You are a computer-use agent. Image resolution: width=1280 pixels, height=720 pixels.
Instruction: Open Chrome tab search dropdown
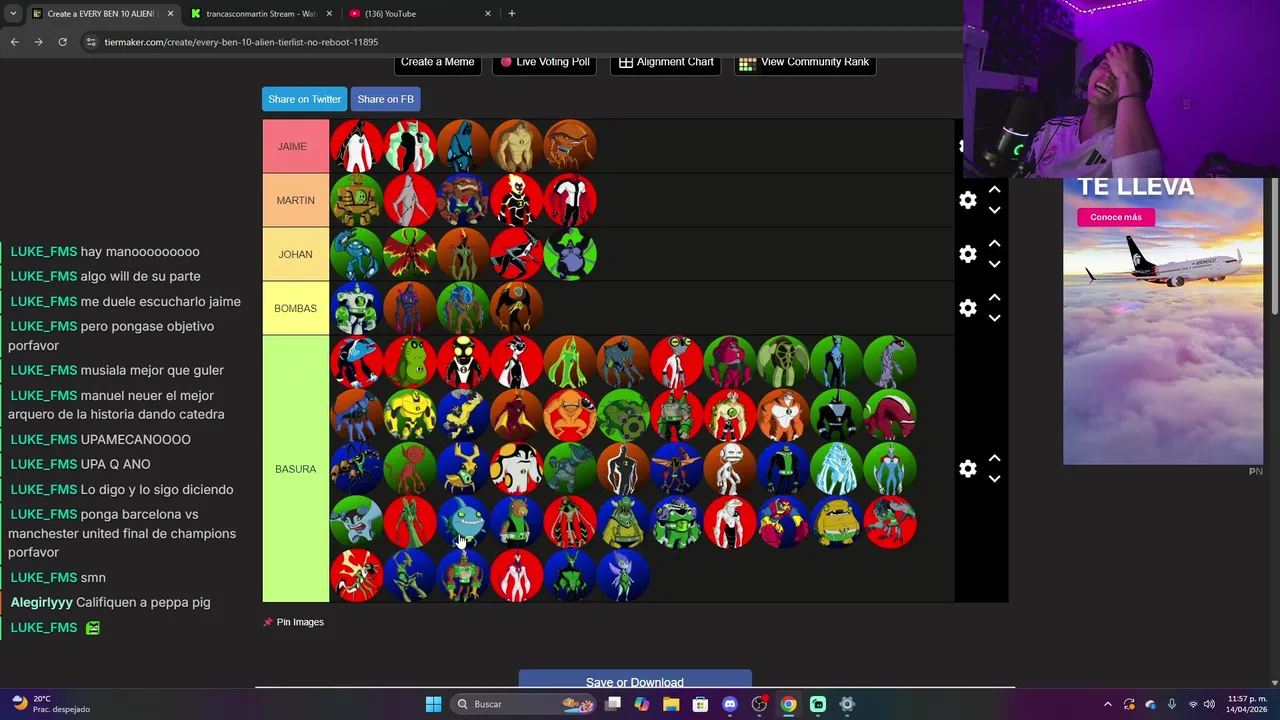[13, 13]
